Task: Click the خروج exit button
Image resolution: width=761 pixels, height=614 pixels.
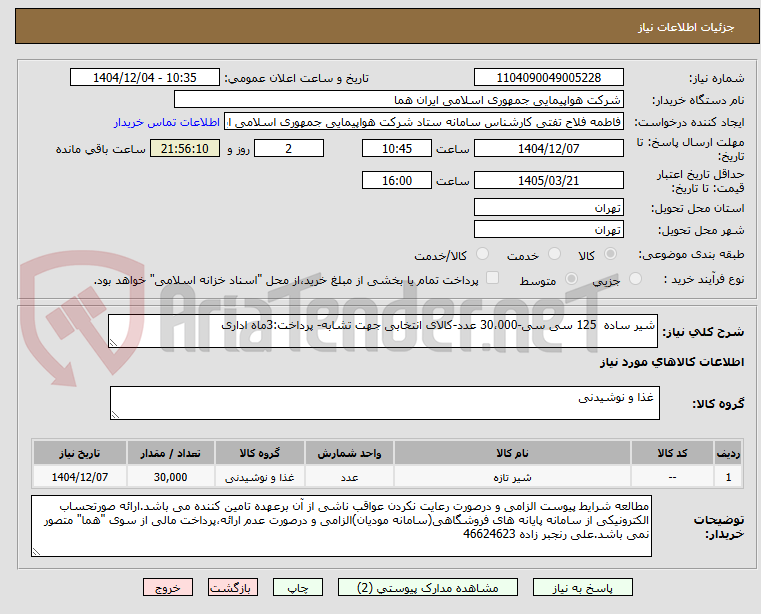Action: [x=167, y=587]
